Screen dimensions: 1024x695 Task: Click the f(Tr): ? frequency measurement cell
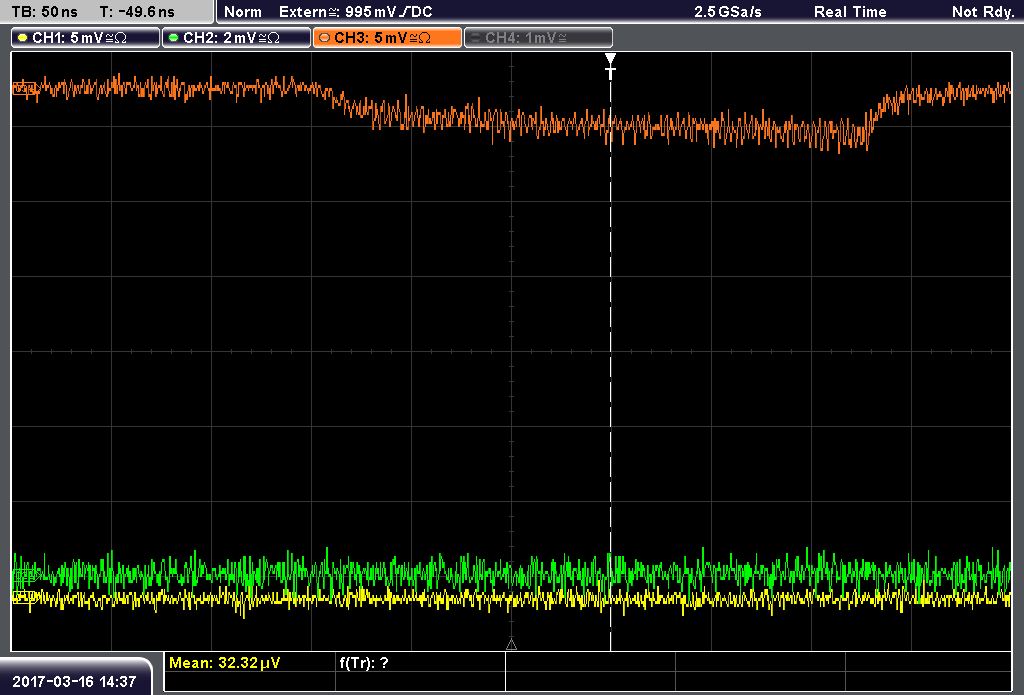click(421, 662)
